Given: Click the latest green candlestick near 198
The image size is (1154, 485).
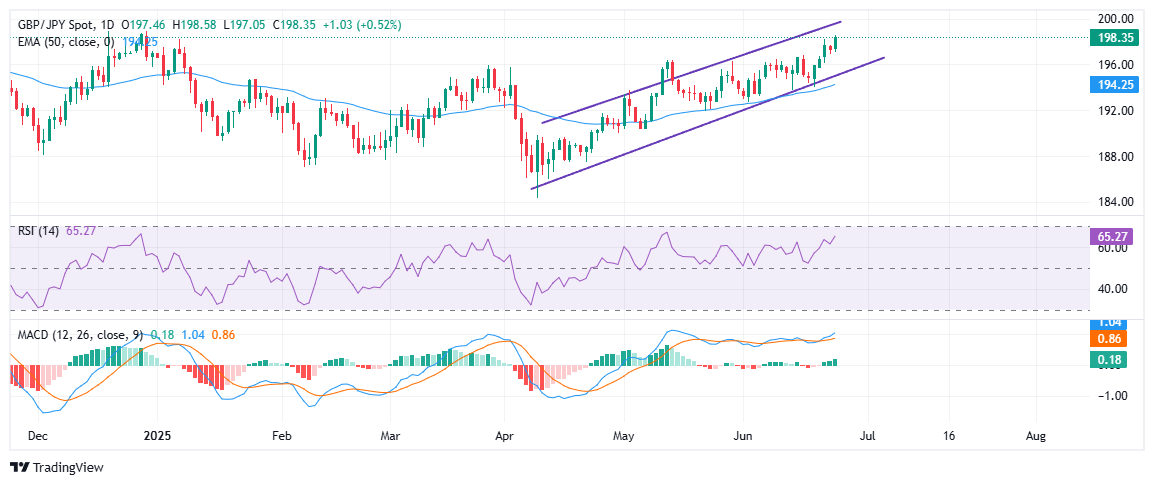Looking at the screenshot, I should (836, 43).
